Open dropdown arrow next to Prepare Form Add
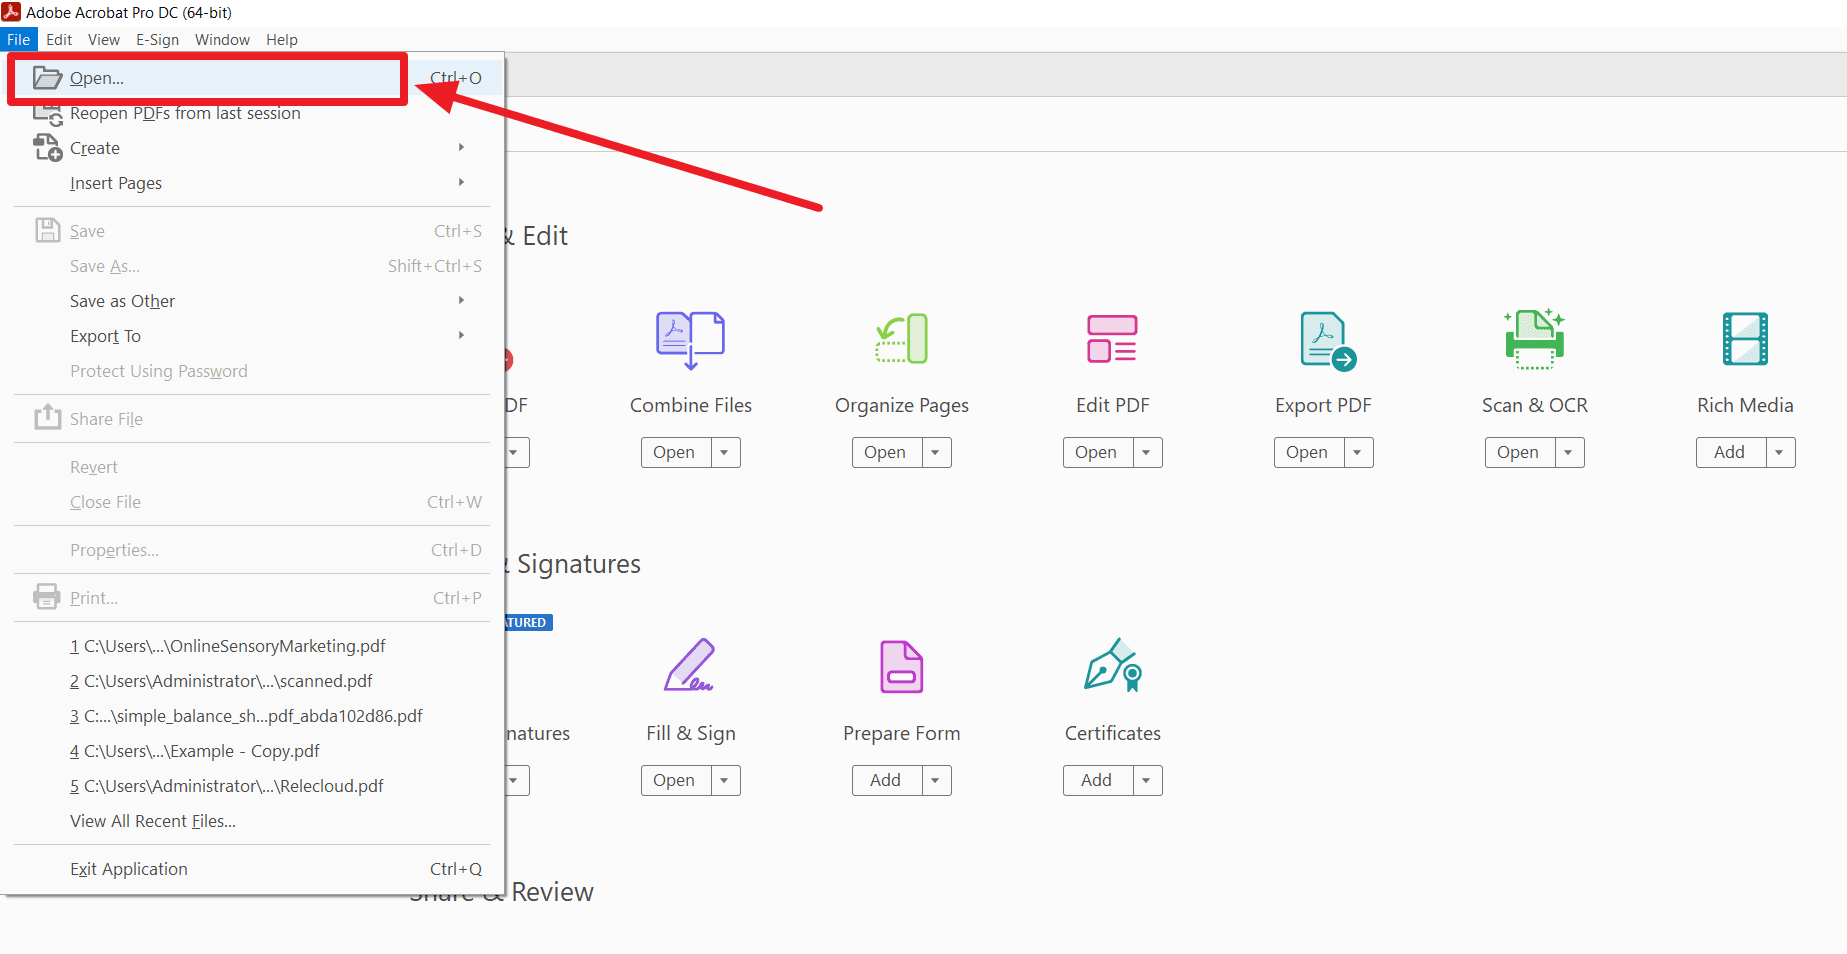The image size is (1847, 954). click(x=936, y=780)
